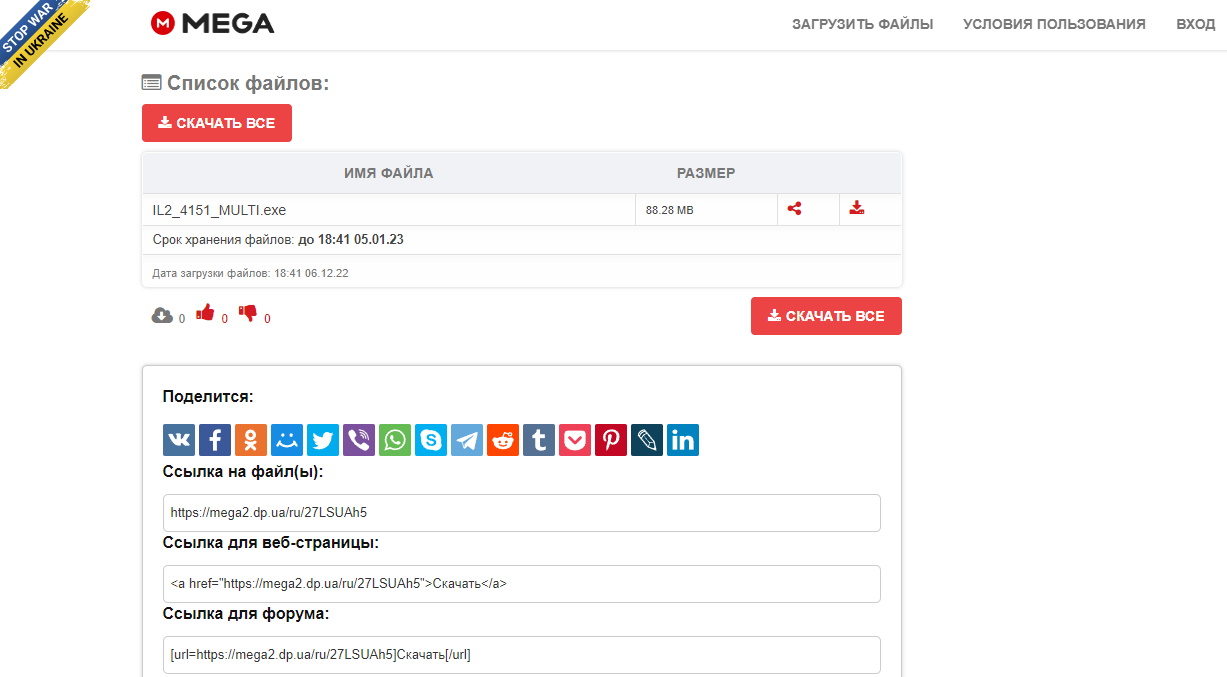Share the file via Viber
1227x677 pixels.
pos(359,440)
